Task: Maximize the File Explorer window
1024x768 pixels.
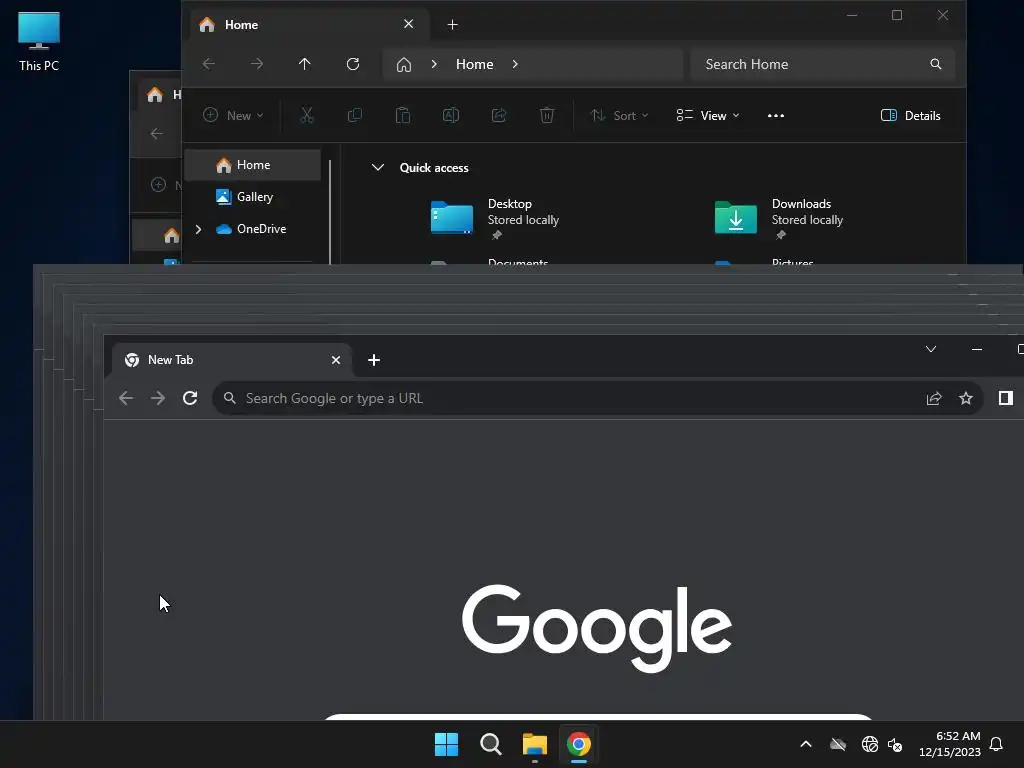Action: pos(897,15)
